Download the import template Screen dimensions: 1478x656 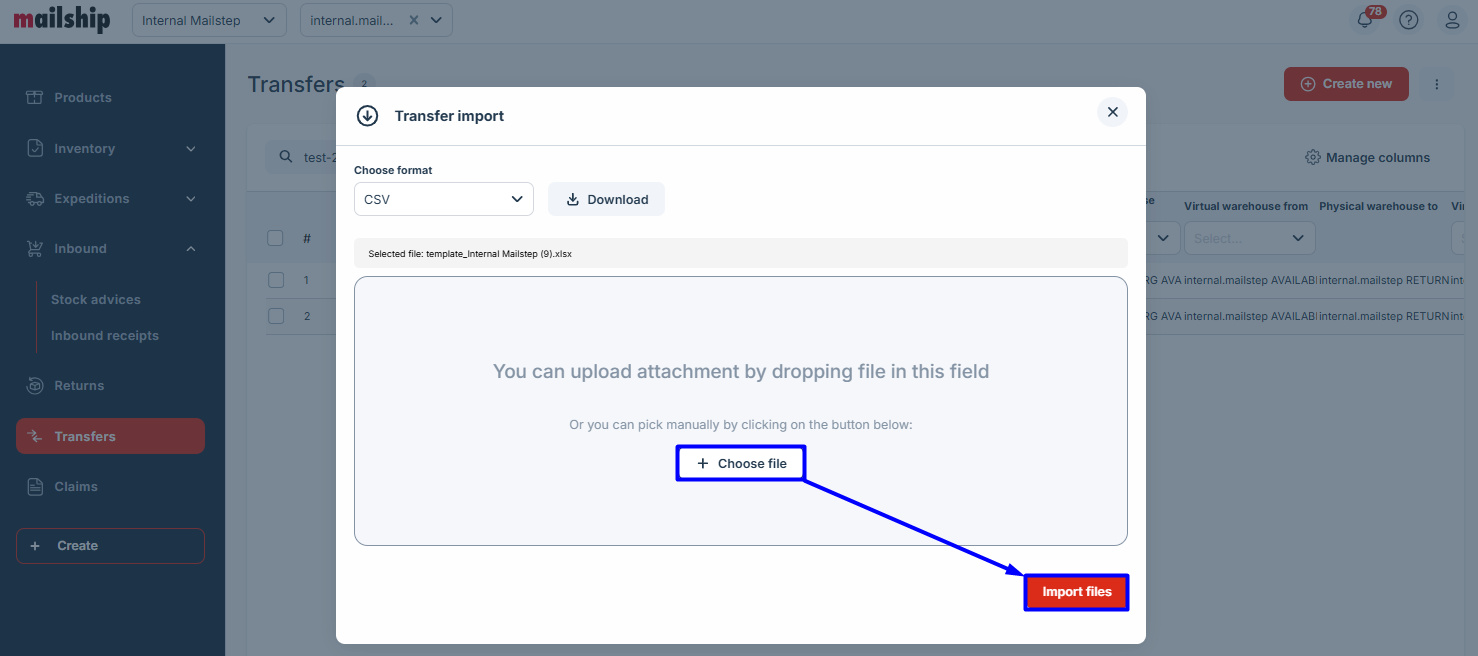606,199
